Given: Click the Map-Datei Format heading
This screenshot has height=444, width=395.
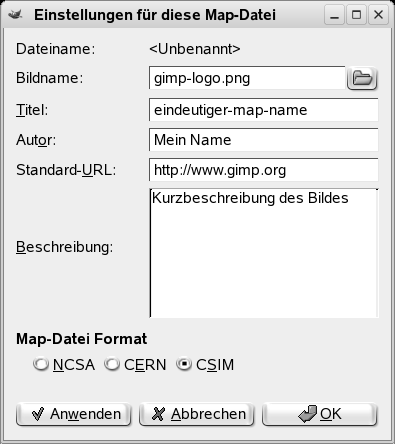Looking at the screenshot, I should (x=81, y=339).
